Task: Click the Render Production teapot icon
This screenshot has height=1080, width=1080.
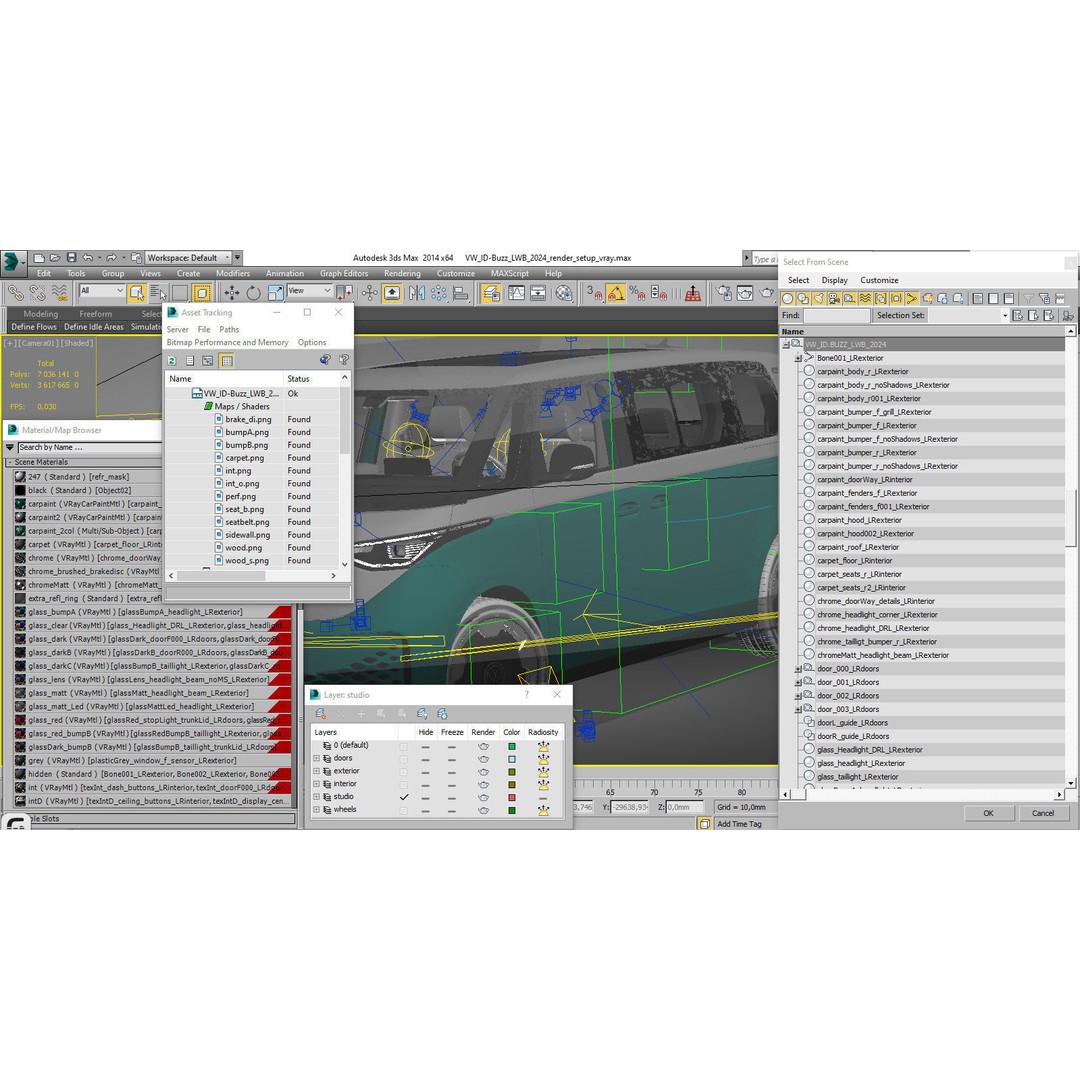Action: click(x=765, y=292)
